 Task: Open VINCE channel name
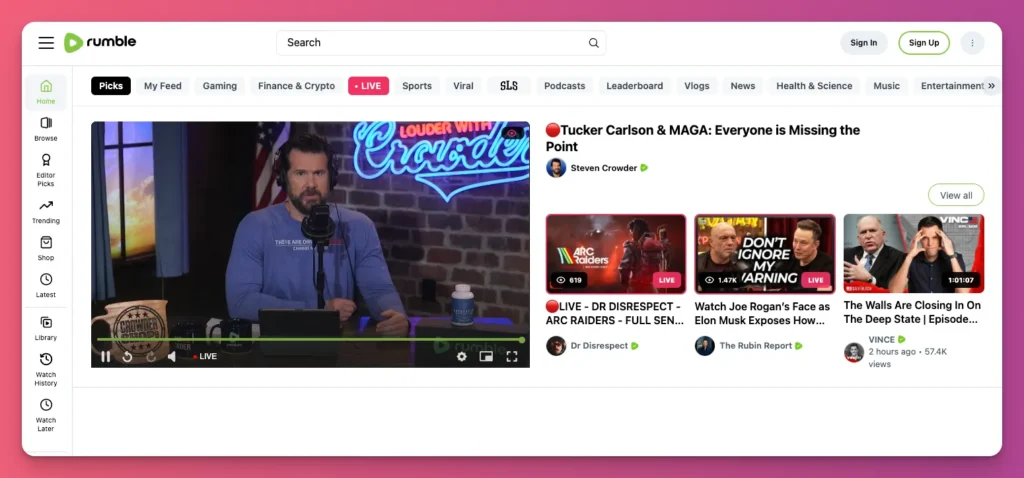pos(881,340)
